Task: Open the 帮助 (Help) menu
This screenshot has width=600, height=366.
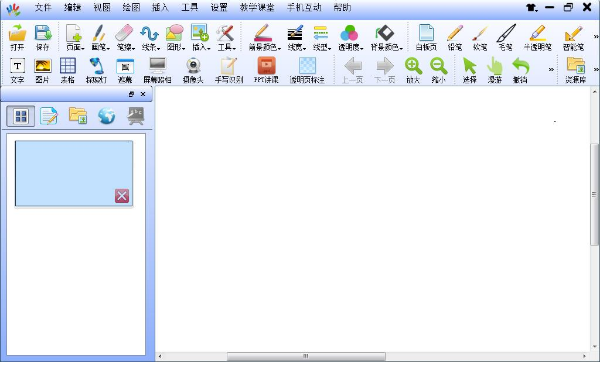Action: click(x=342, y=7)
